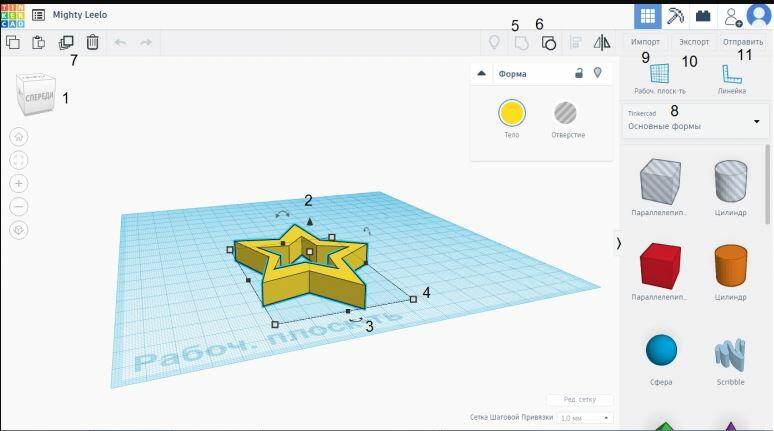Switch to the 3D design grid view
This screenshot has height=431, width=774.
pos(648,16)
